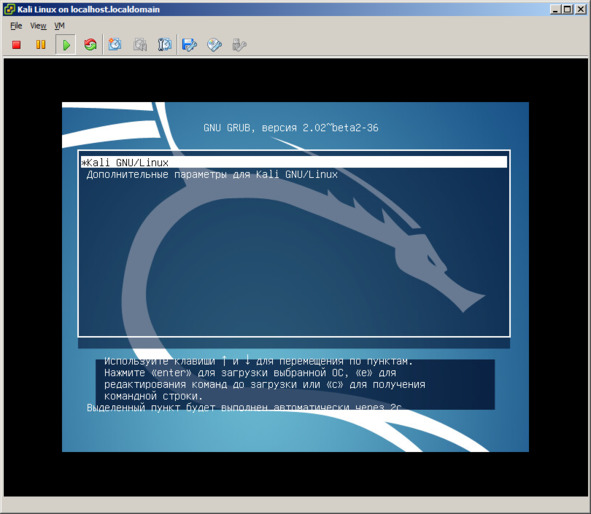Click the CD/DVD drive connect icon
This screenshot has width=591, height=514.
pyautogui.click(x=214, y=44)
